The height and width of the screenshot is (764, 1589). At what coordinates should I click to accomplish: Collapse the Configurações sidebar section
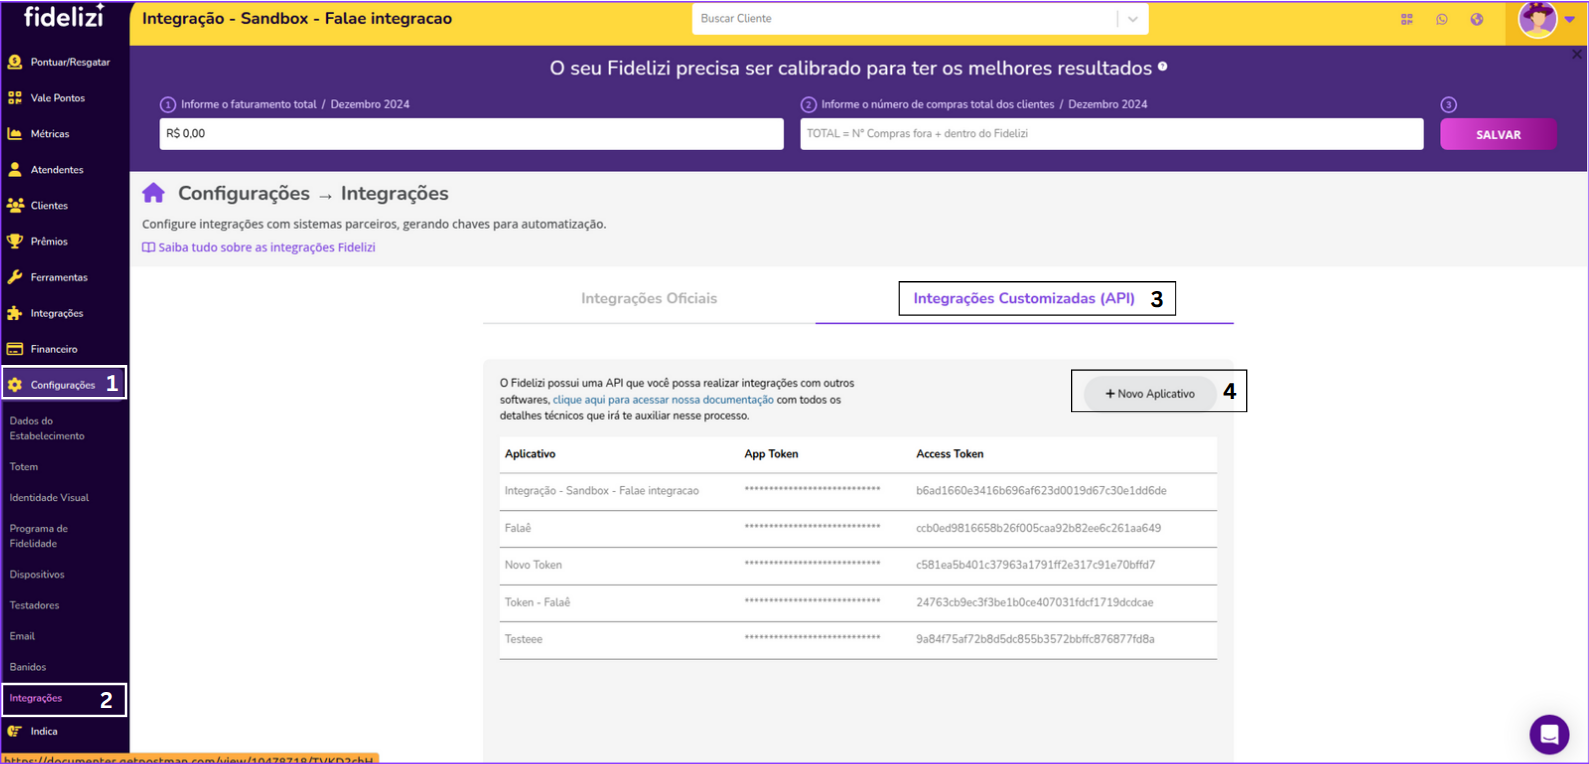click(62, 385)
